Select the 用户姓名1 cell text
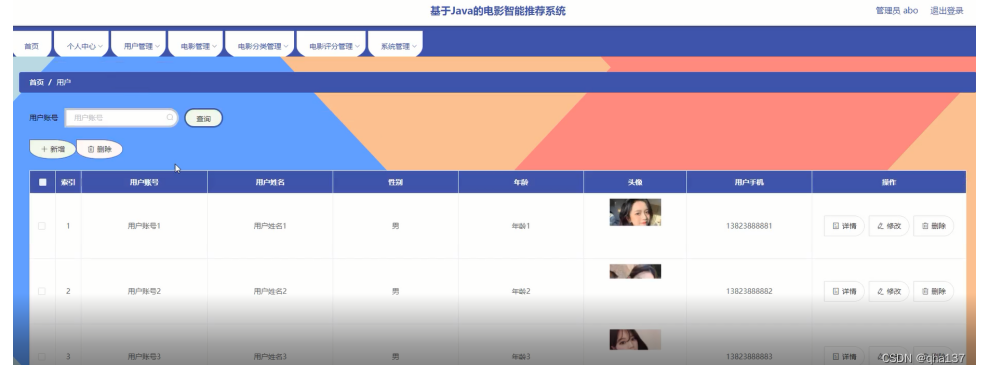 (270, 226)
